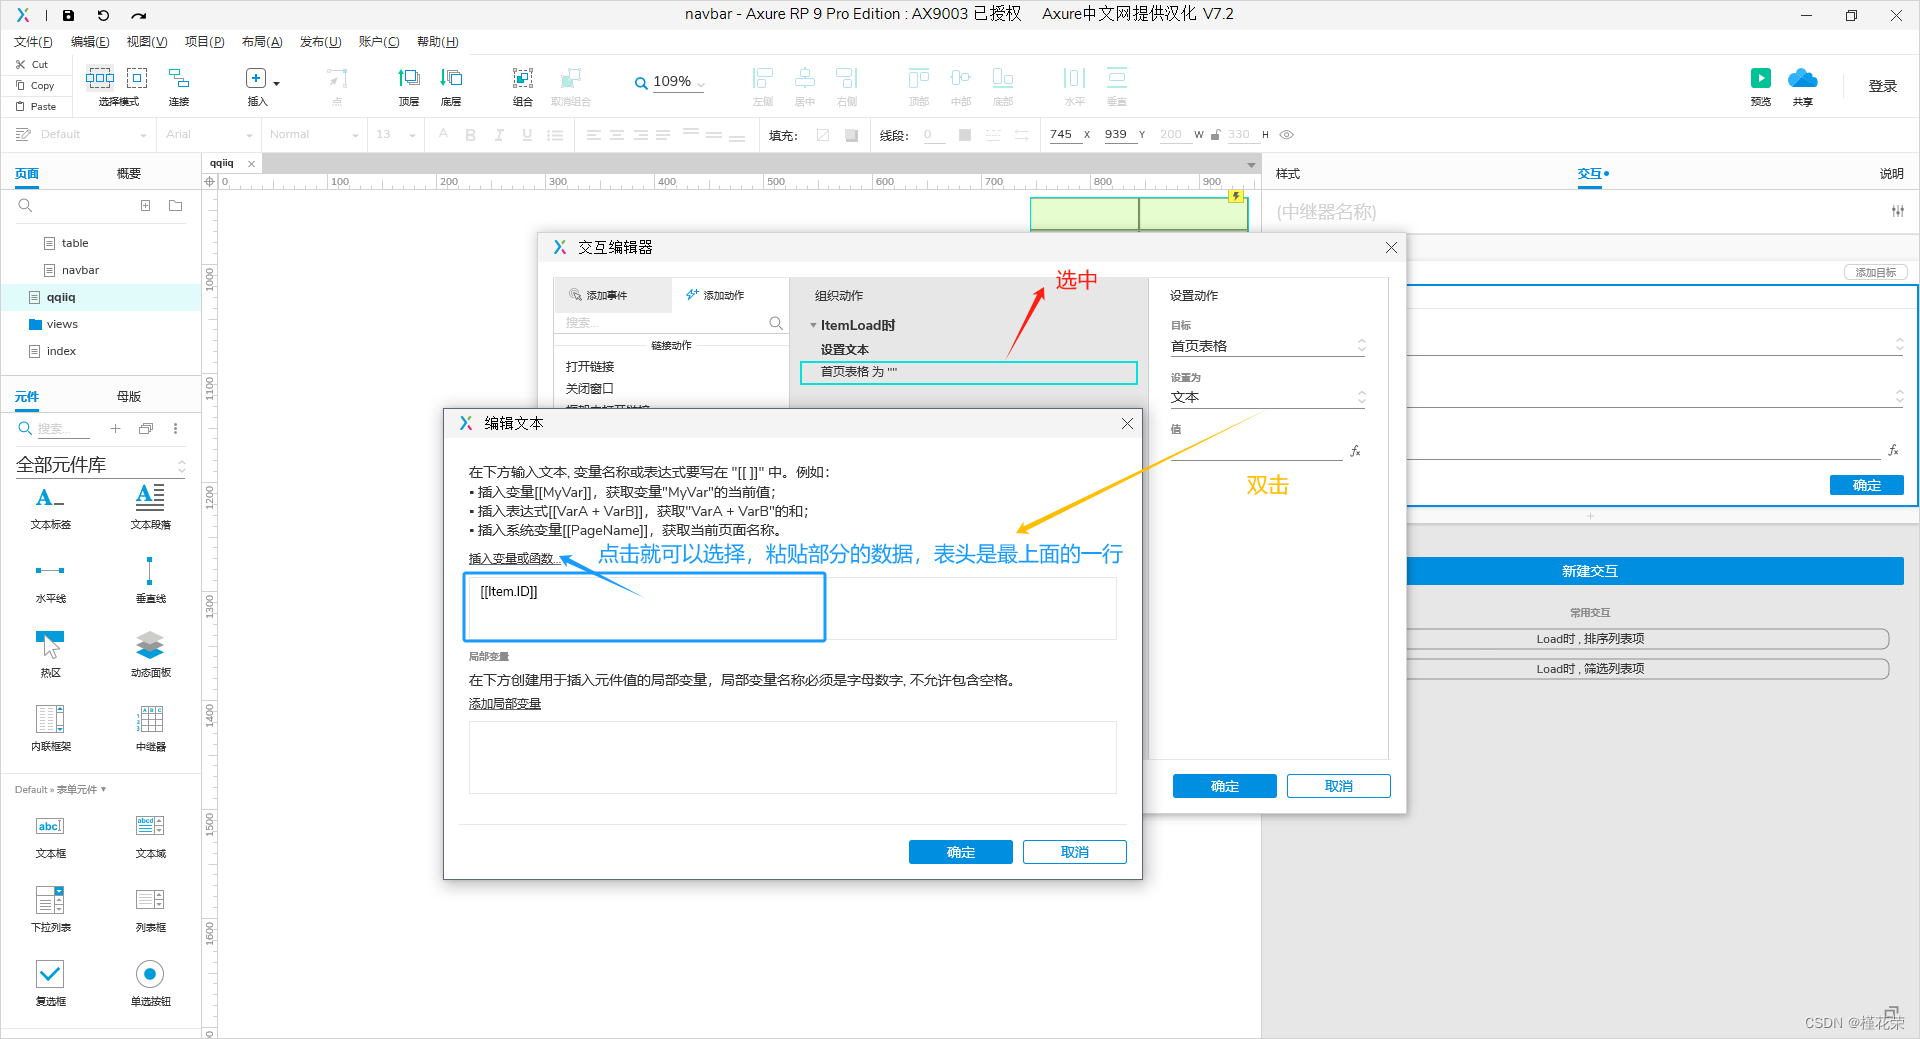Viewport: 1920px width, 1039px height.
Task: Toggle contained selection mode
Action: (x=137, y=78)
